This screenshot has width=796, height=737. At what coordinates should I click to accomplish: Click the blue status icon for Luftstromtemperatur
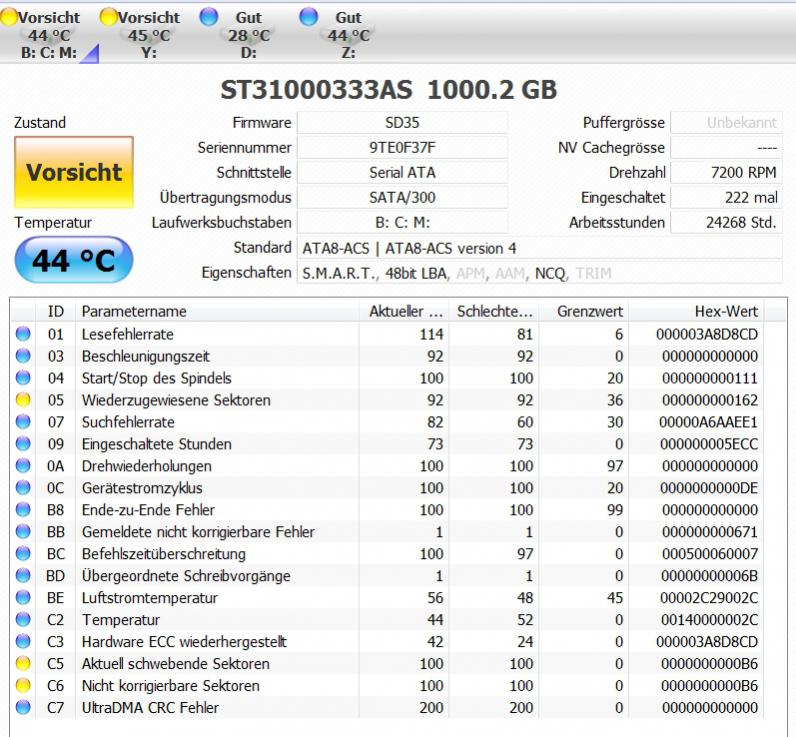coord(23,597)
